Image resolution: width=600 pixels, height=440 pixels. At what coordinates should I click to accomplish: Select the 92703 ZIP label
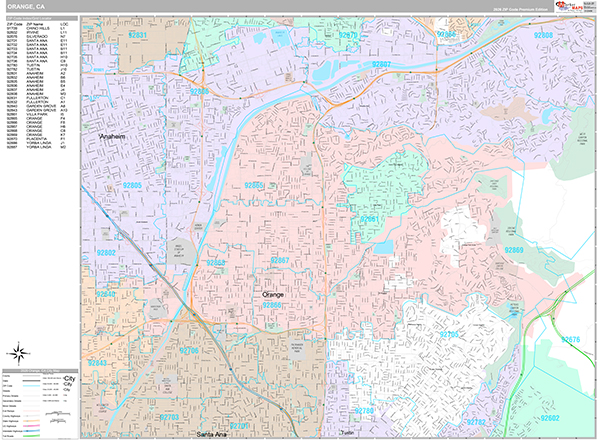click(169, 417)
